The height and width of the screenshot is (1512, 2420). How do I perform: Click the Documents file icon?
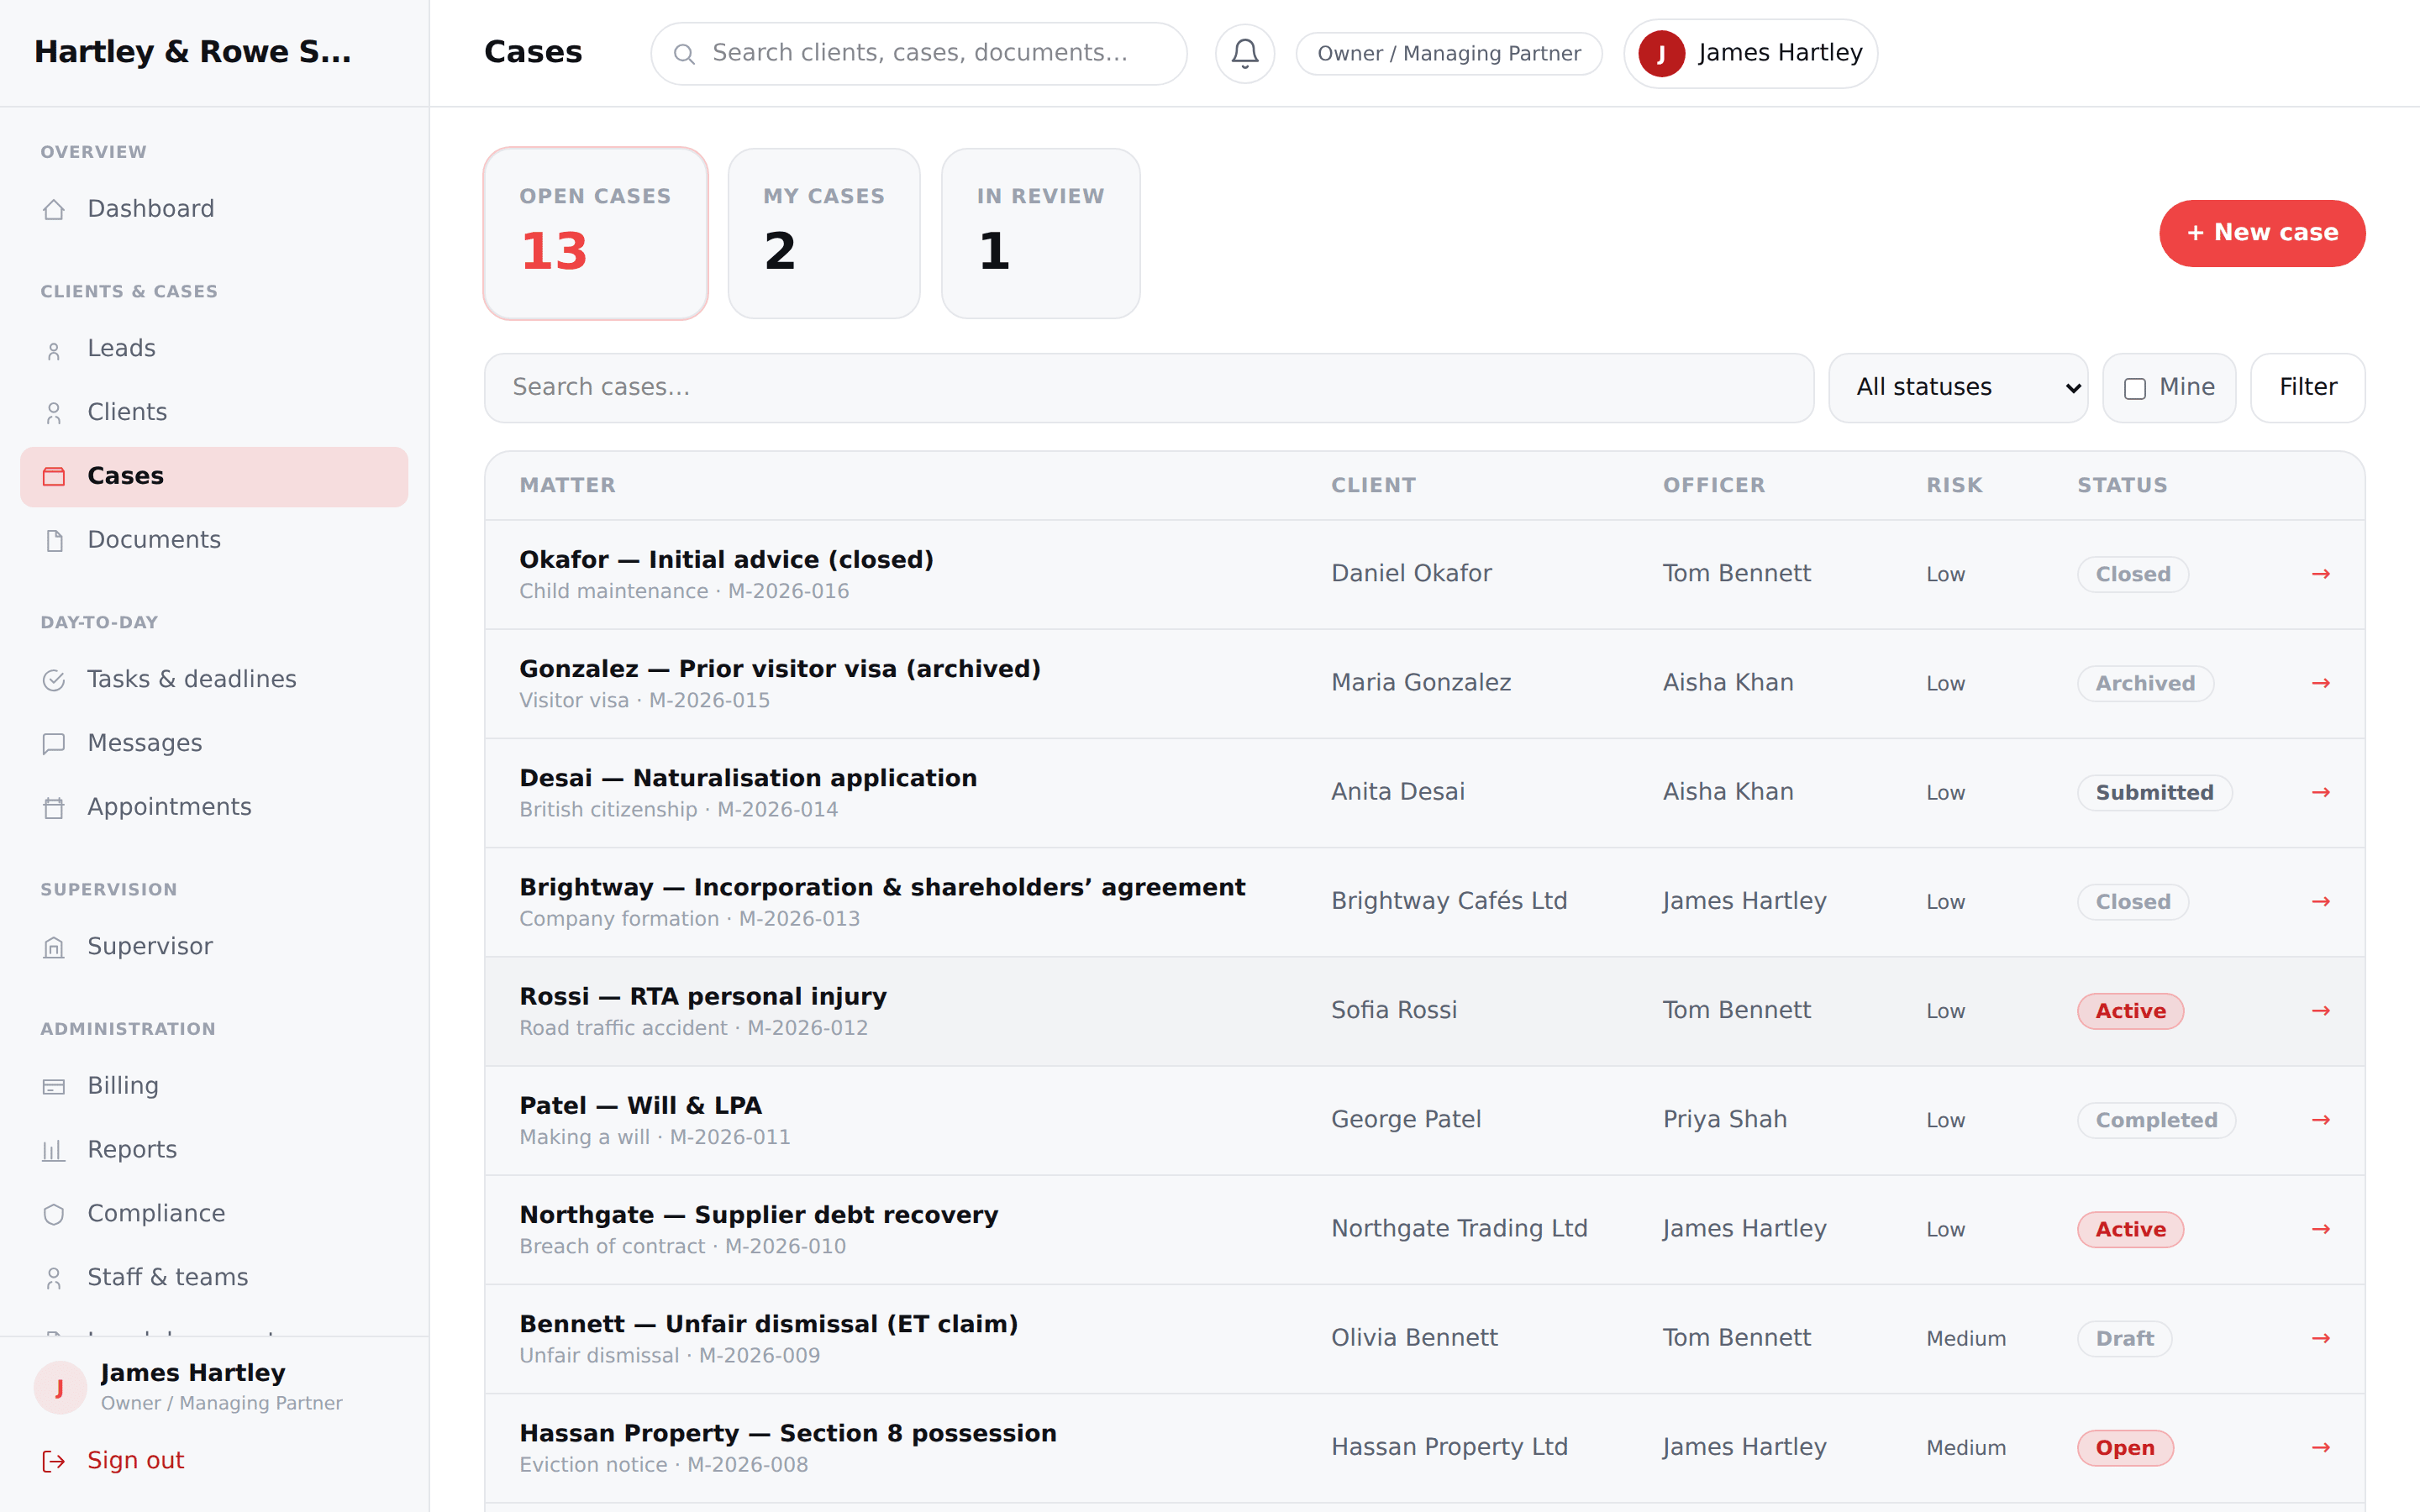pyautogui.click(x=54, y=540)
